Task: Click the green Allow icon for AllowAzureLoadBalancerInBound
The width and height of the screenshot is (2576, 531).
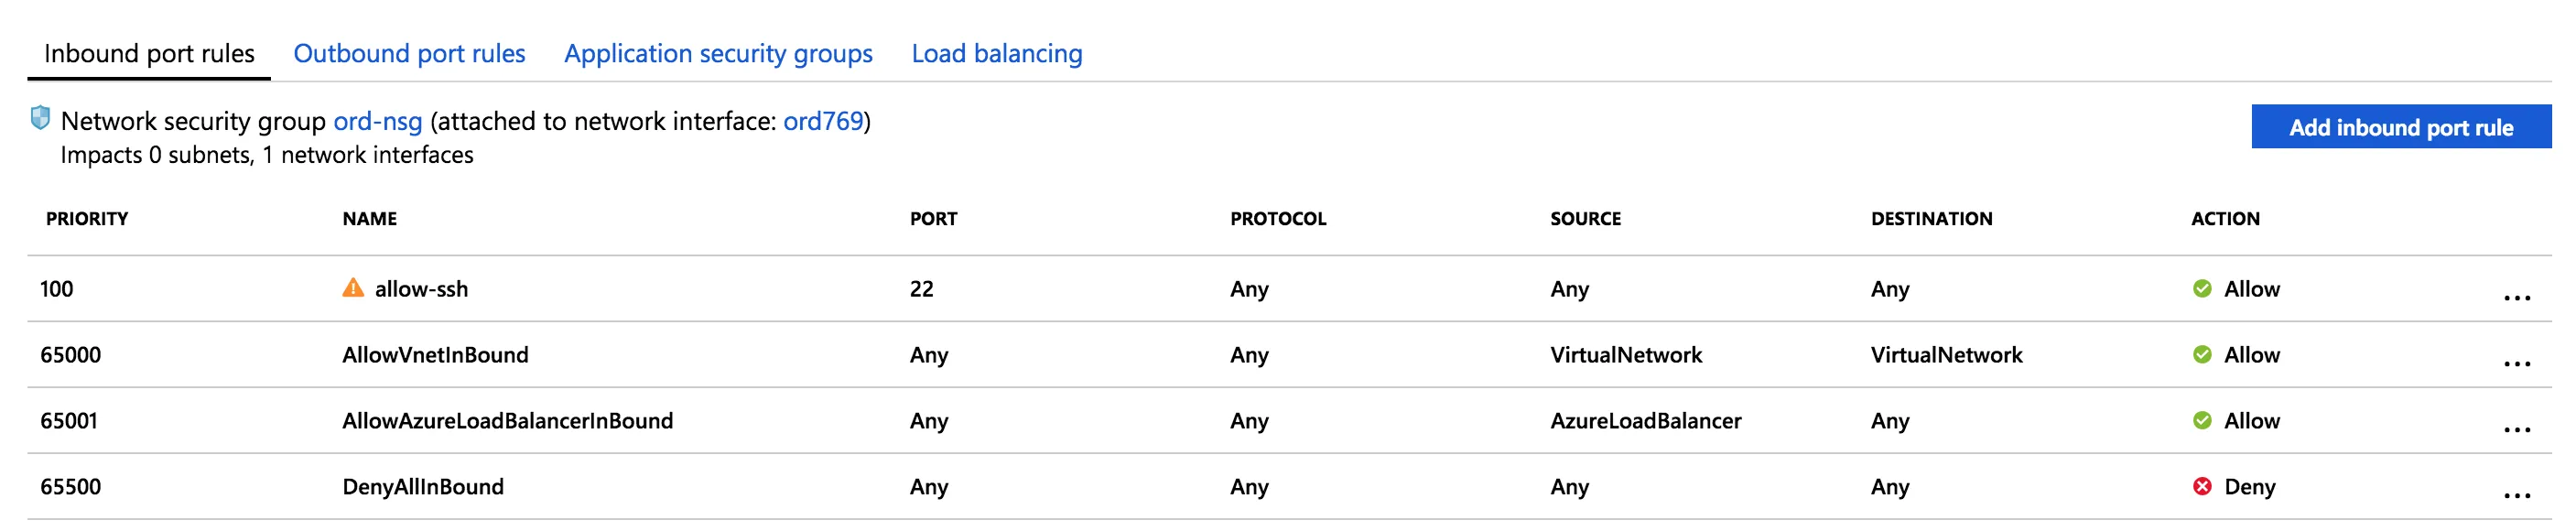Action: tap(2202, 421)
